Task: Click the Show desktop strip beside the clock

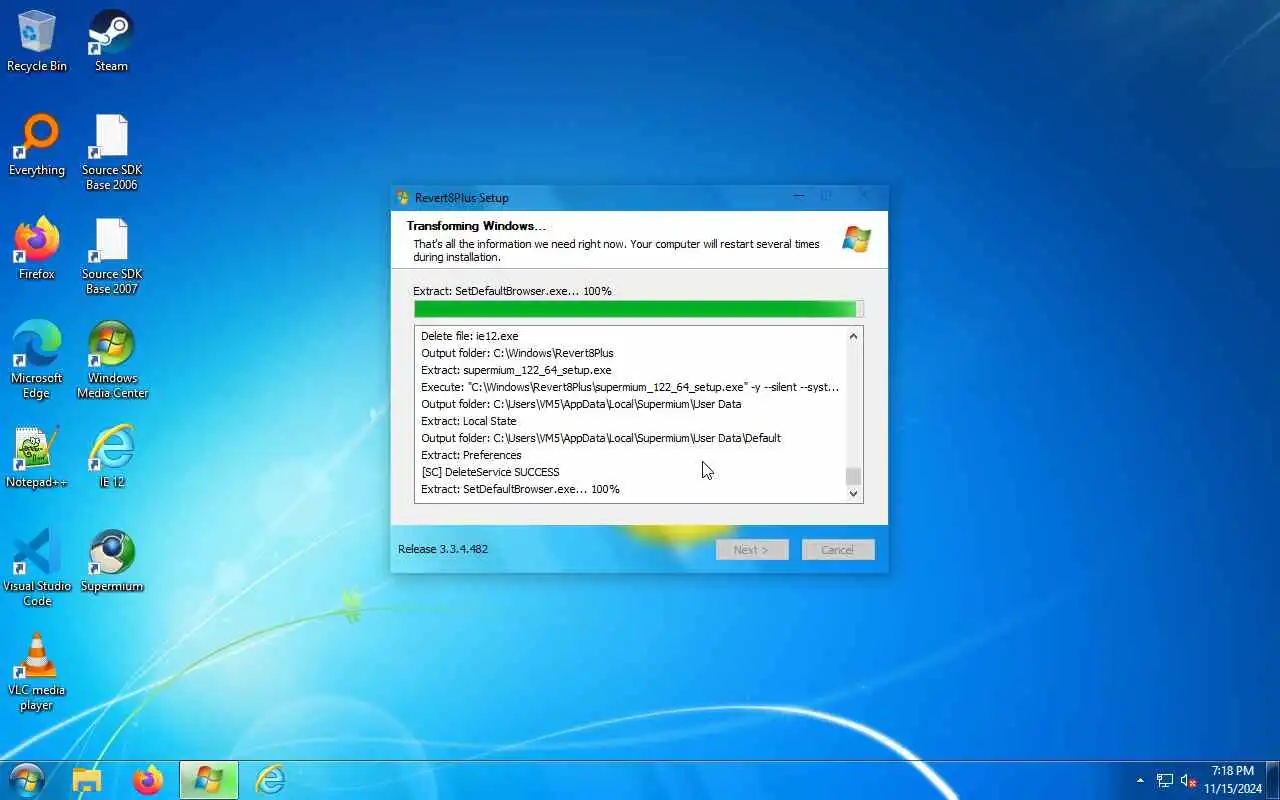Action: point(1272,780)
